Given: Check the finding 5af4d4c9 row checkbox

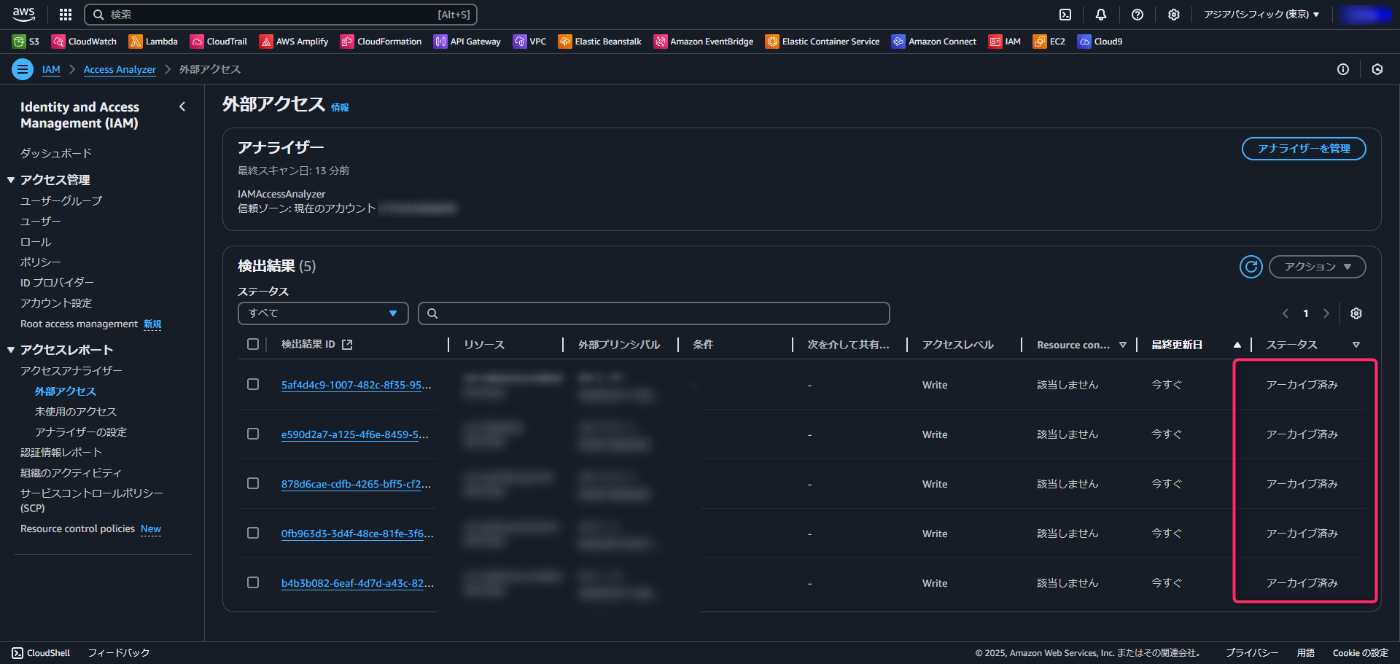Looking at the screenshot, I should [253, 384].
